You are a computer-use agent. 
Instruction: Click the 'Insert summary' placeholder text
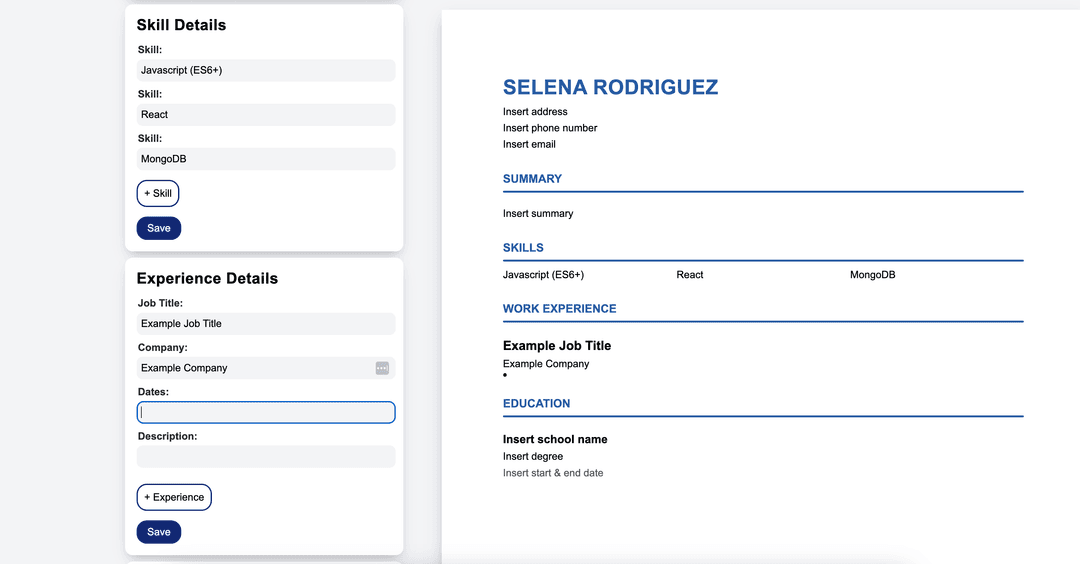tap(538, 213)
